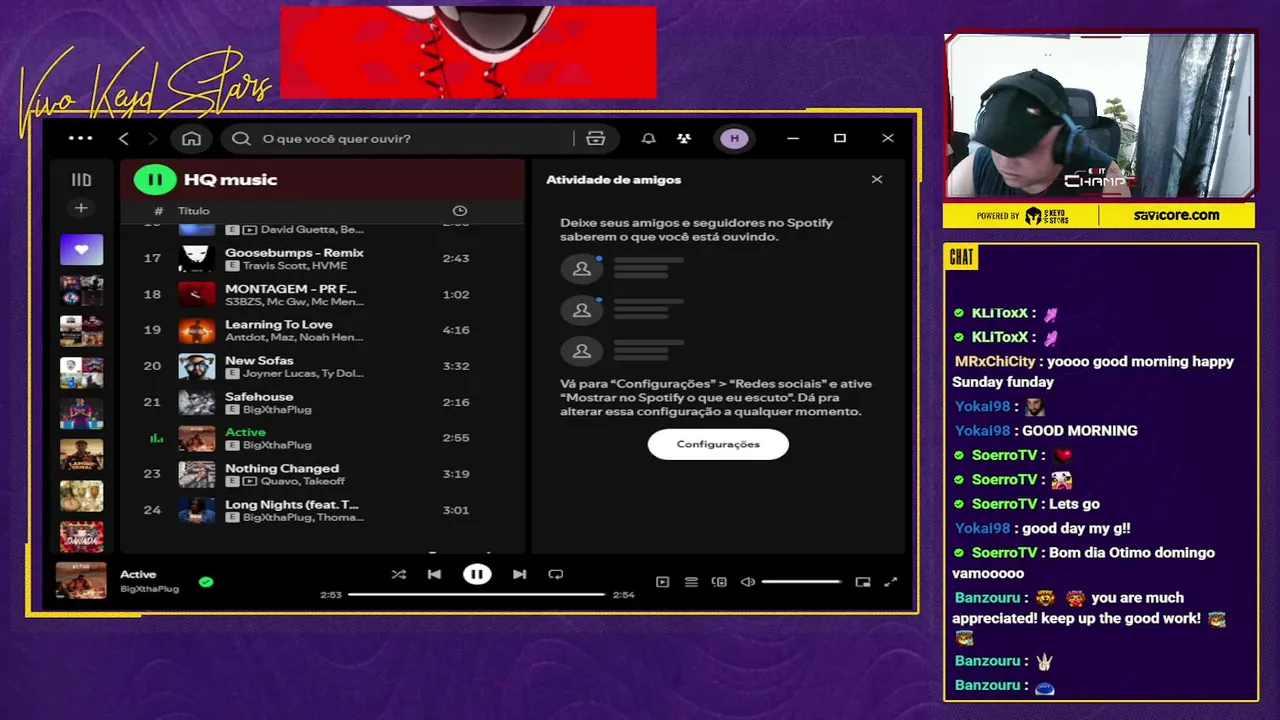This screenshot has height=720, width=1280.
Task: Open the Browse icon in search bar
Action: coord(596,138)
